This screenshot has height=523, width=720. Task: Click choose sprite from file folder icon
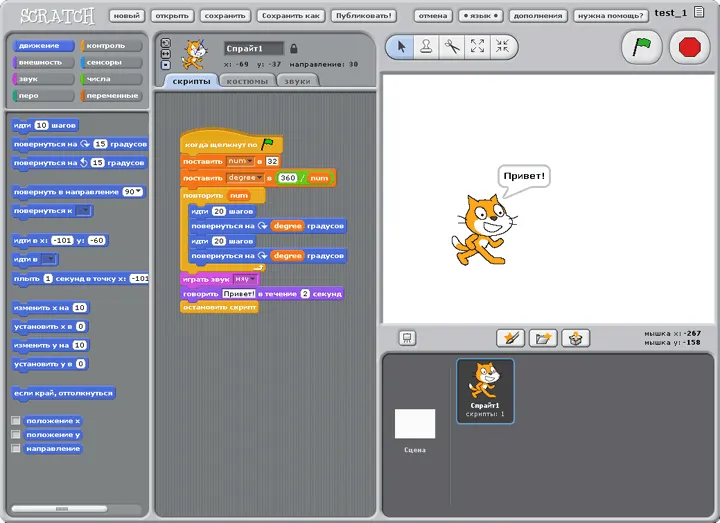[x=543, y=338]
